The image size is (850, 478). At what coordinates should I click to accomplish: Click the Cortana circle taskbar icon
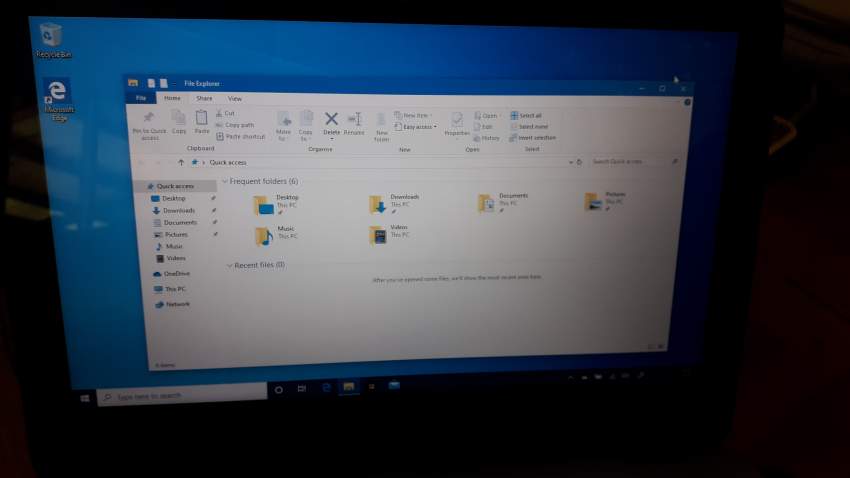point(279,390)
